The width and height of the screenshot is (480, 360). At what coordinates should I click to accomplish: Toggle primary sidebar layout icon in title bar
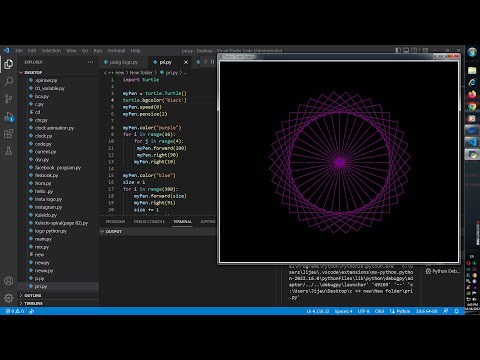point(398,50)
